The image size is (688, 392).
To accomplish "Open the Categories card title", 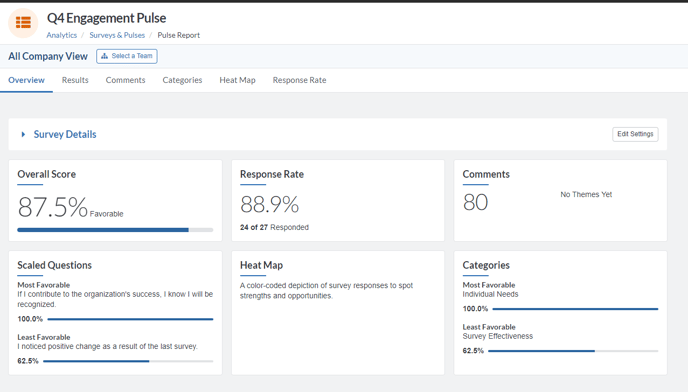I will pos(486,265).
